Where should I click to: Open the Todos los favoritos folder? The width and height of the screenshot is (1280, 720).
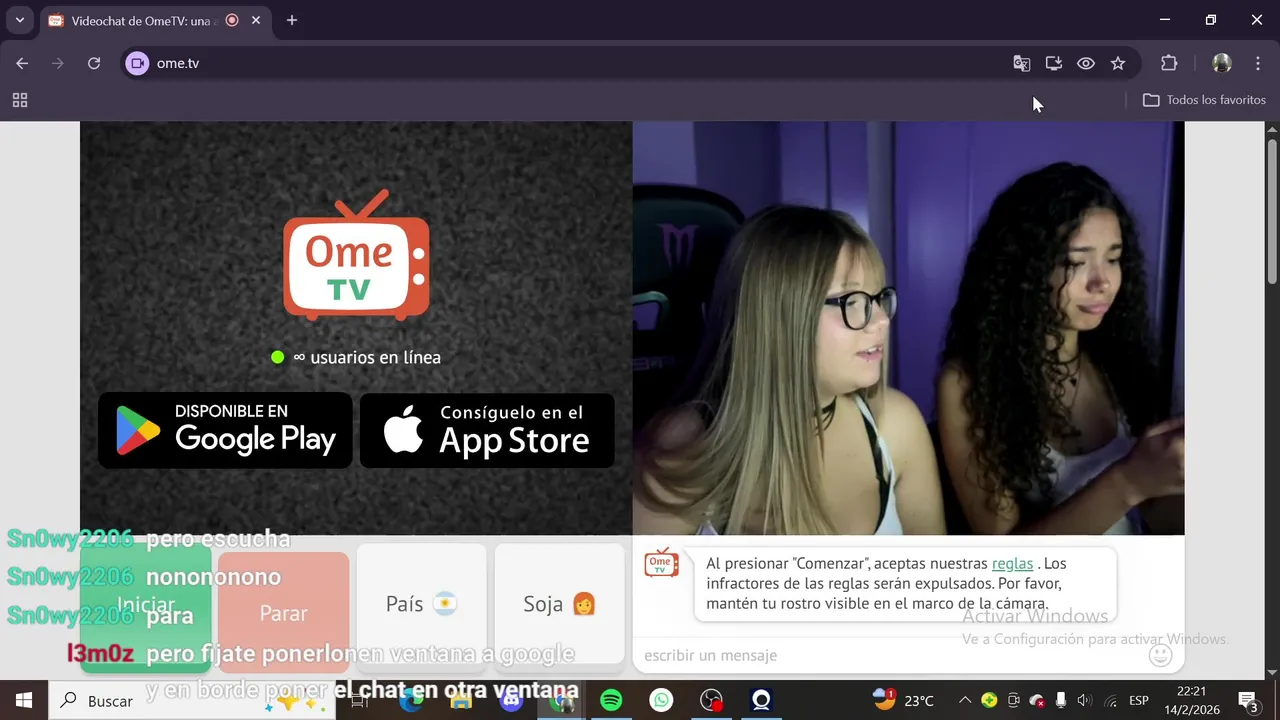coord(1205,100)
